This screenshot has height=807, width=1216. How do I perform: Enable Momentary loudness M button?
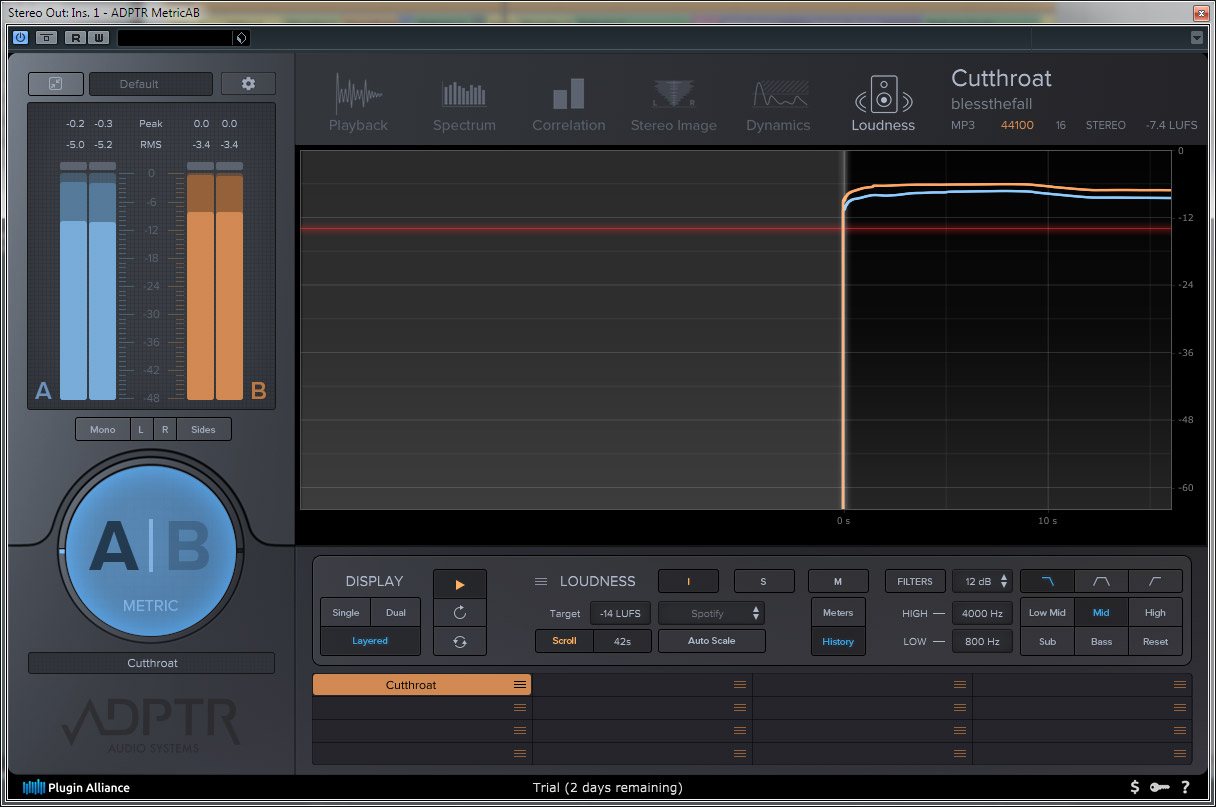click(x=838, y=581)
